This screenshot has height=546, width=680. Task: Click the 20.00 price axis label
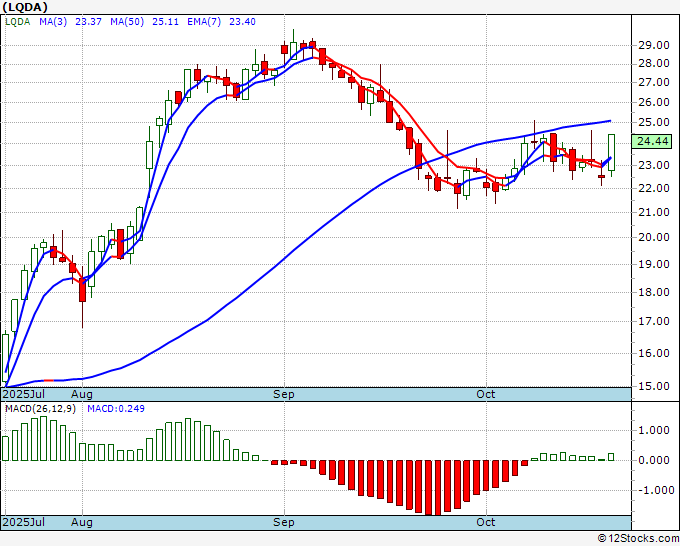point(654,237)
